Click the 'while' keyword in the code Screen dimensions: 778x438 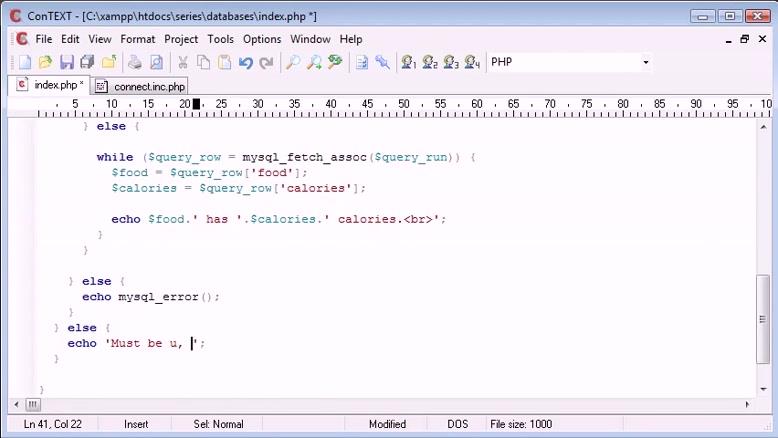tap(115, 157)
